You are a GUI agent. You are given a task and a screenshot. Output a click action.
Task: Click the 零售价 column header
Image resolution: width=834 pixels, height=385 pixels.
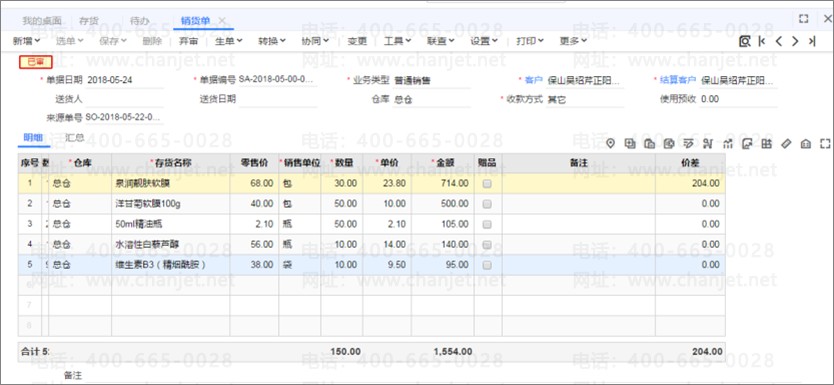tap(254, 163)
